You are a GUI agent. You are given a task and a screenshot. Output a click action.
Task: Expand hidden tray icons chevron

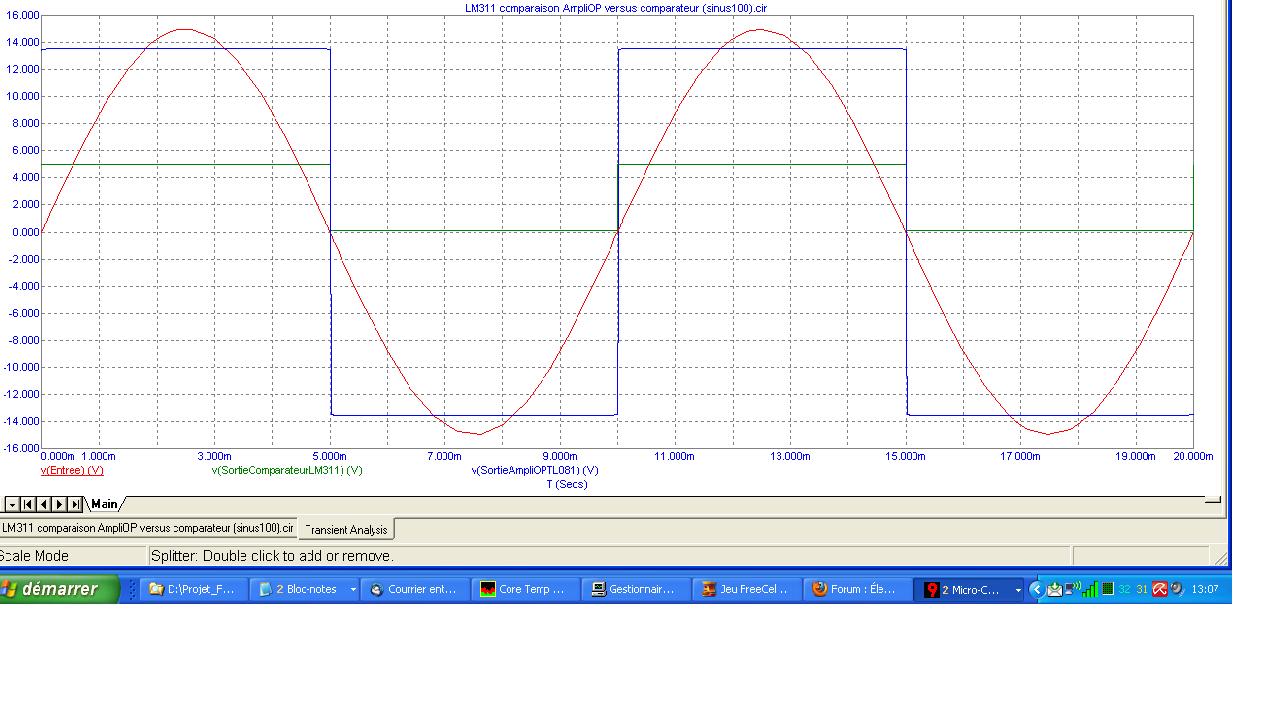pyautogui.click(x=1037, y=589)
